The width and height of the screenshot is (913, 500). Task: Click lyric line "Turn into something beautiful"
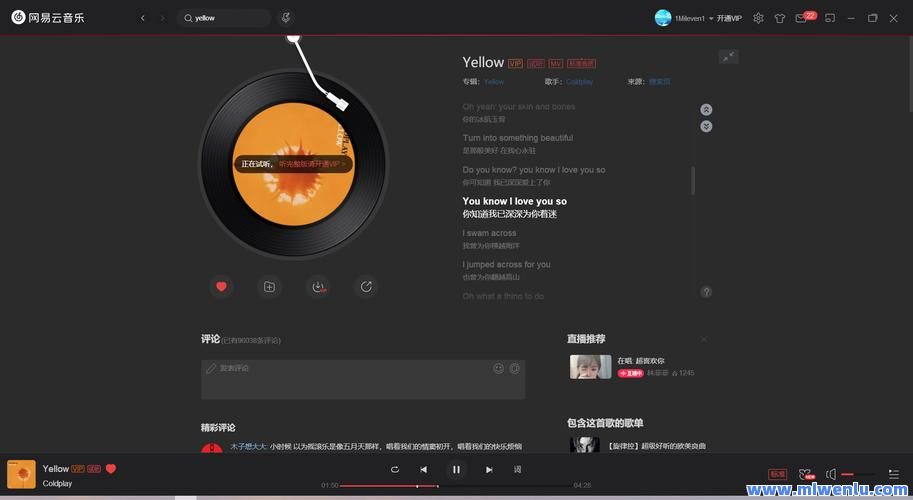[518, 138]
